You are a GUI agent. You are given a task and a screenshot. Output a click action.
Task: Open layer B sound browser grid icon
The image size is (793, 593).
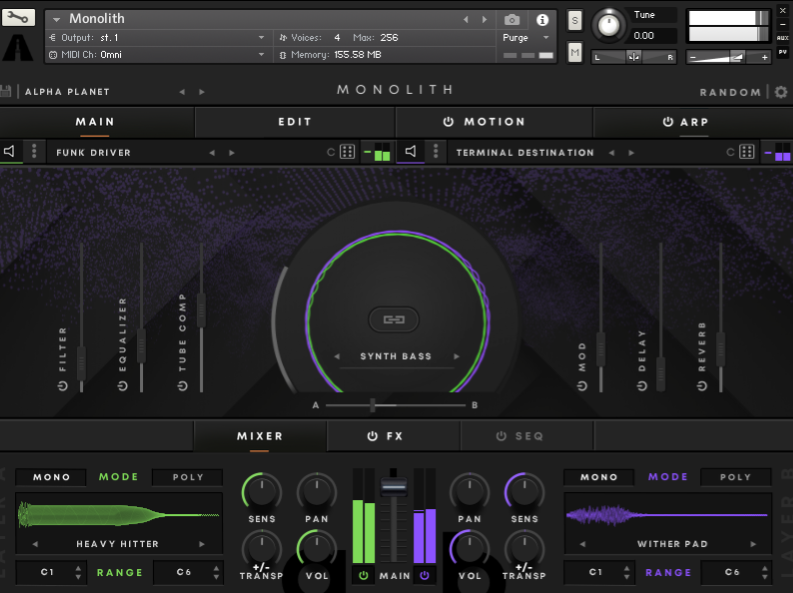point(747,152)
